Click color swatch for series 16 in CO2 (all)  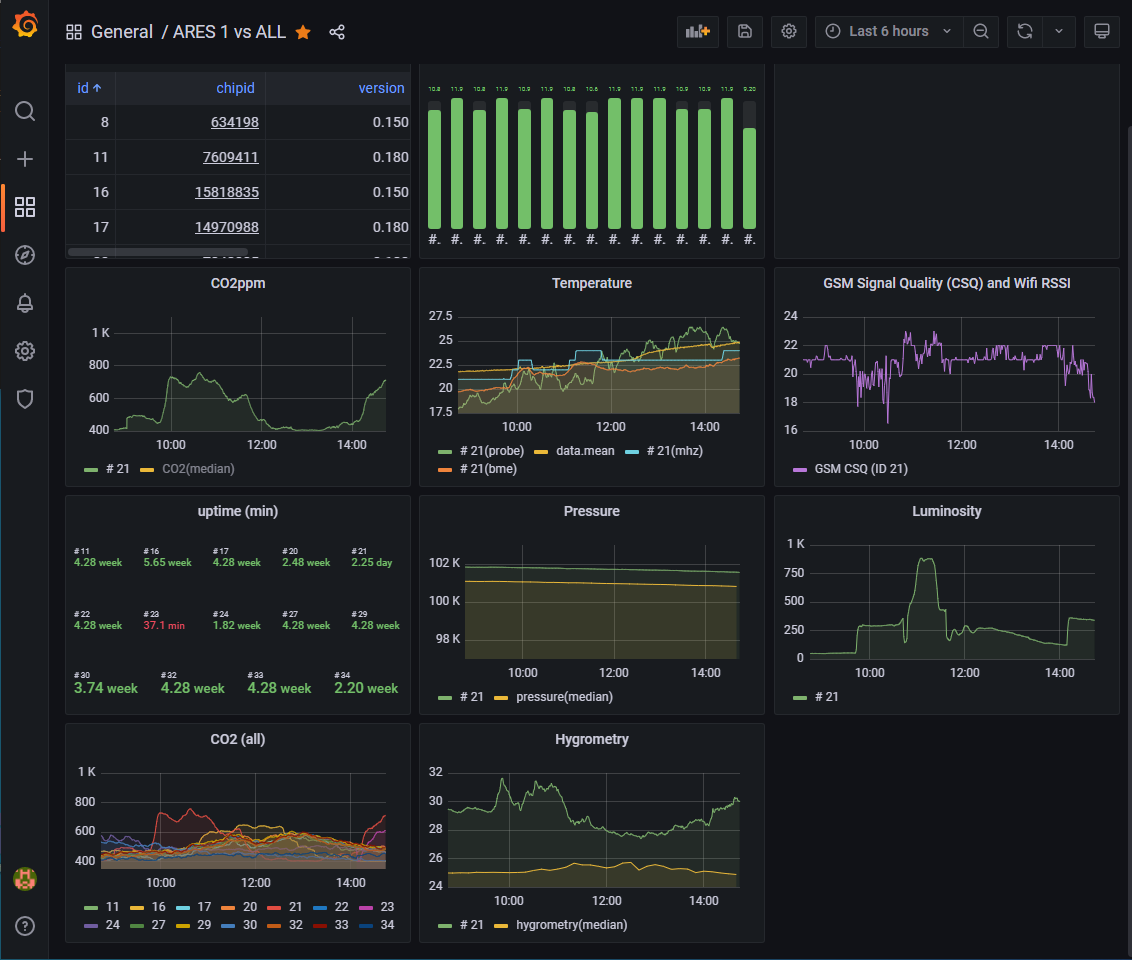137,907
